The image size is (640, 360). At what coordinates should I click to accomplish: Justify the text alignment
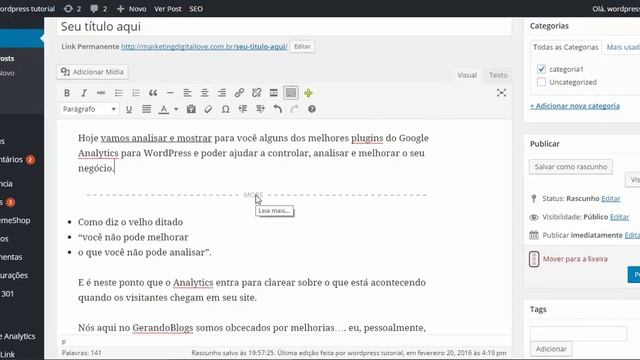[x=146, y=109]
